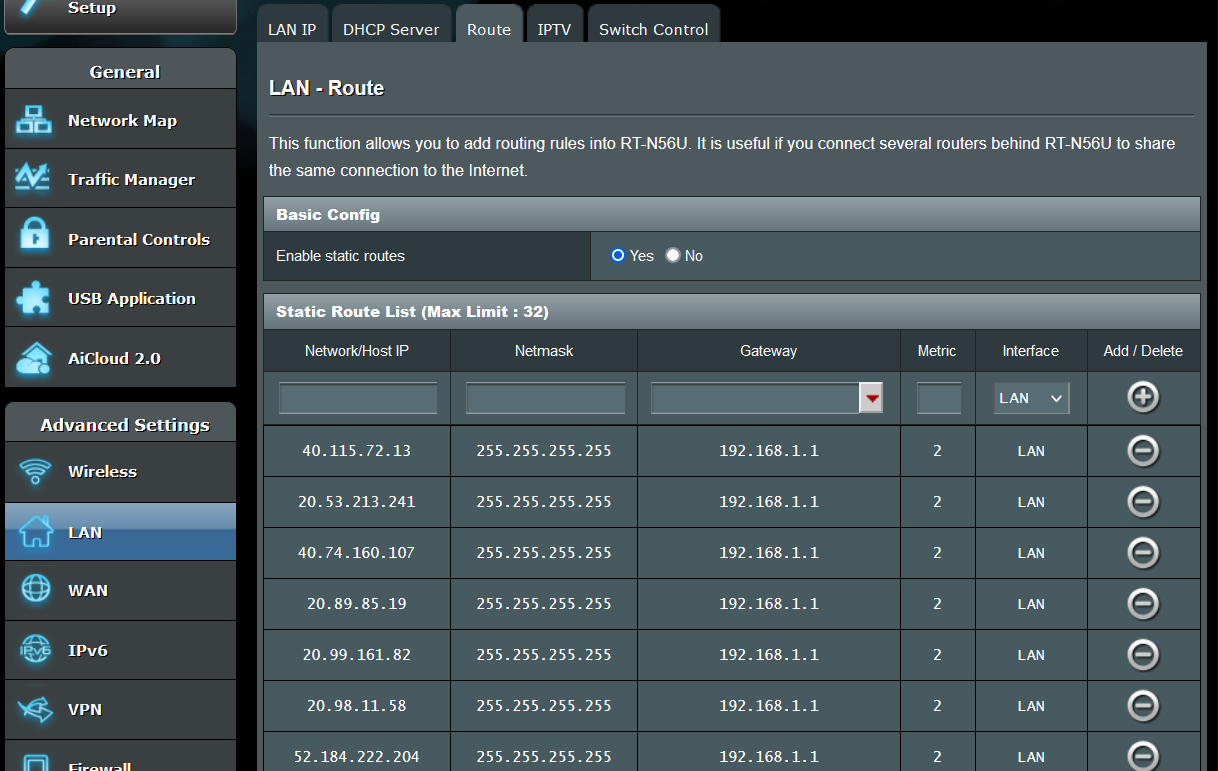Delete route 20.89.85.19

coord(1143,604)
